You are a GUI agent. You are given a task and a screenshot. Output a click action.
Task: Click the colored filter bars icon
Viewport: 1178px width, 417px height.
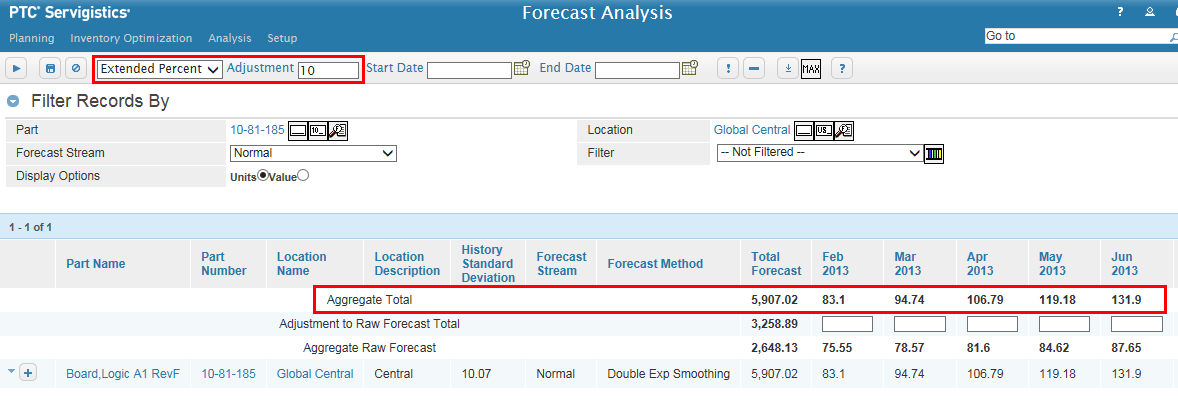pos(934,154)
